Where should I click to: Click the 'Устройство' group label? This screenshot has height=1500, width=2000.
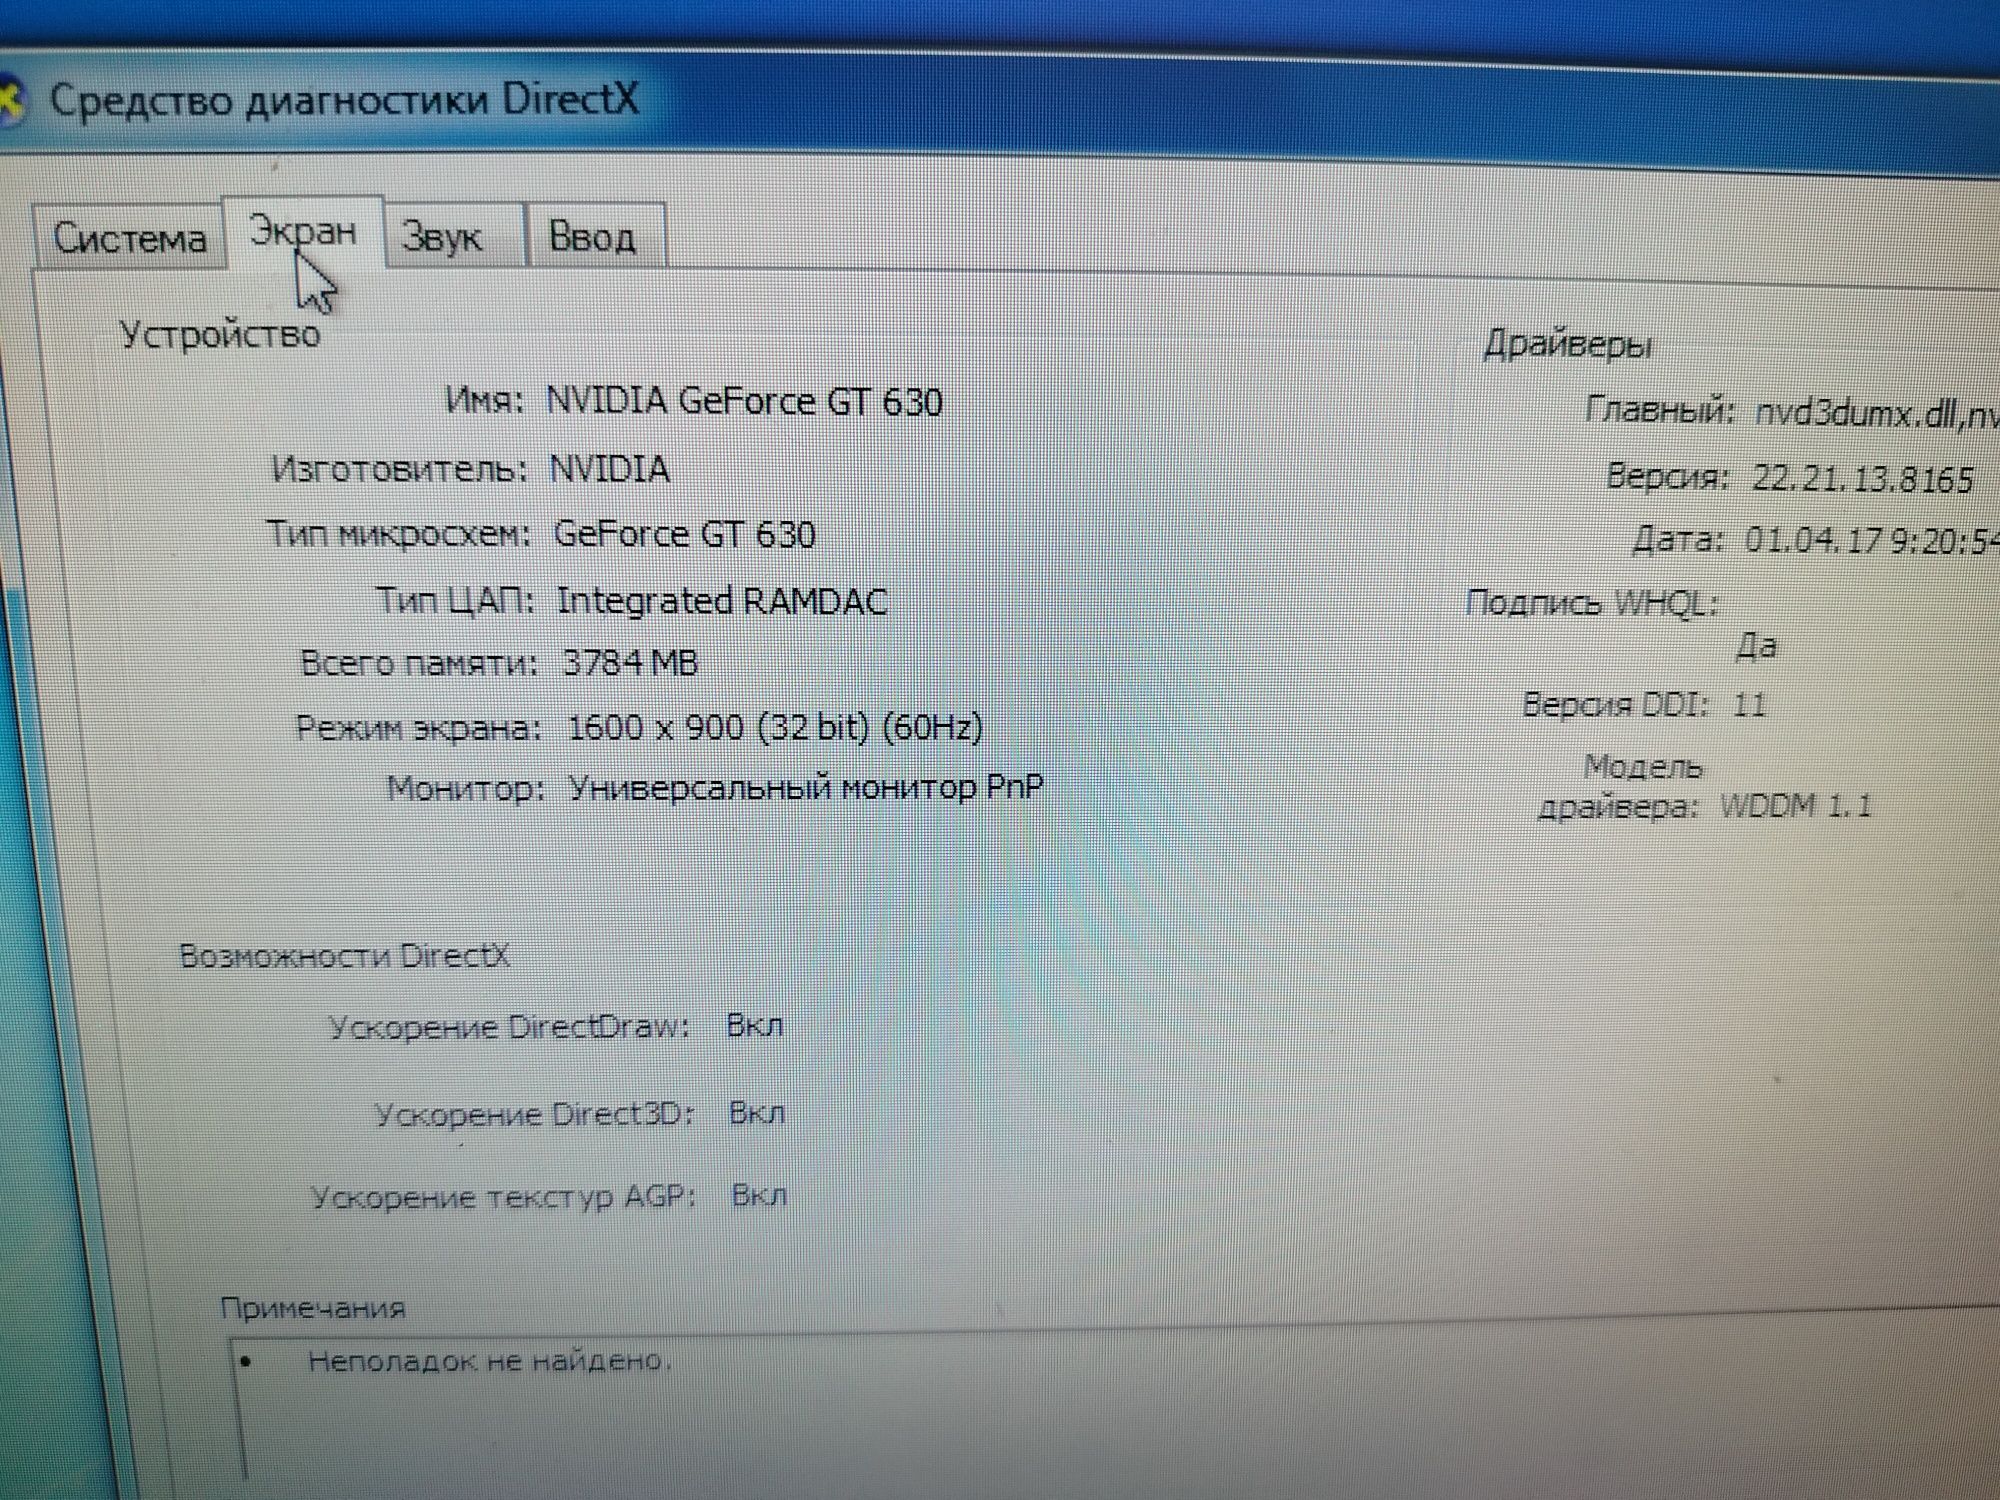pos(220,334)
